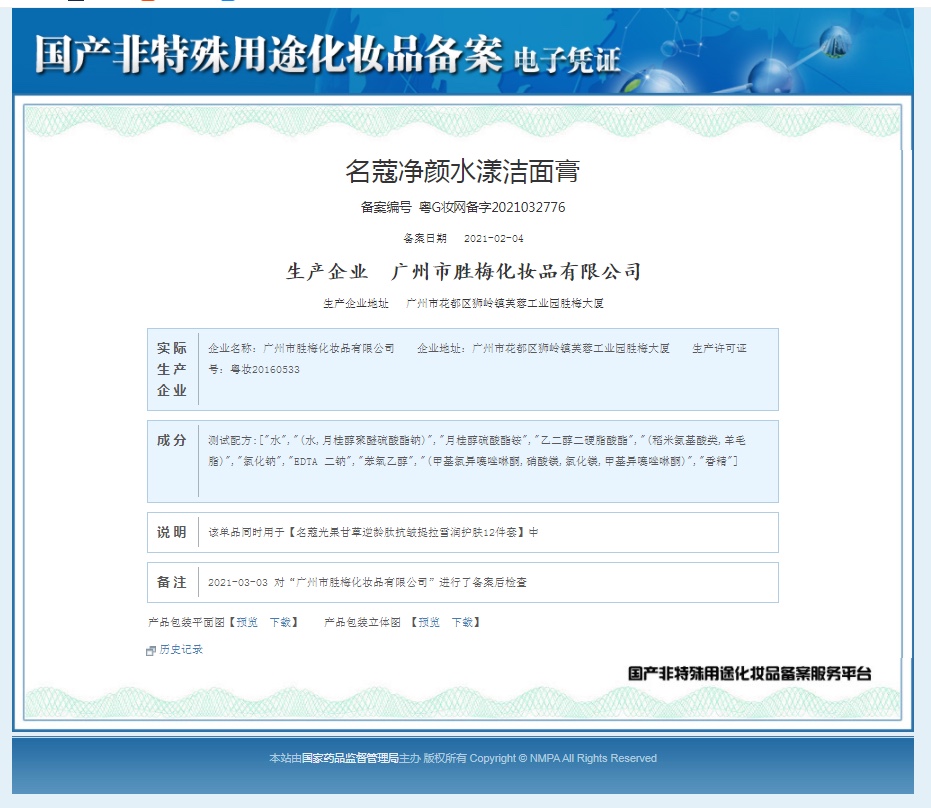
Task: Click the 实际生产企业 section label
Action: (172, 369)
